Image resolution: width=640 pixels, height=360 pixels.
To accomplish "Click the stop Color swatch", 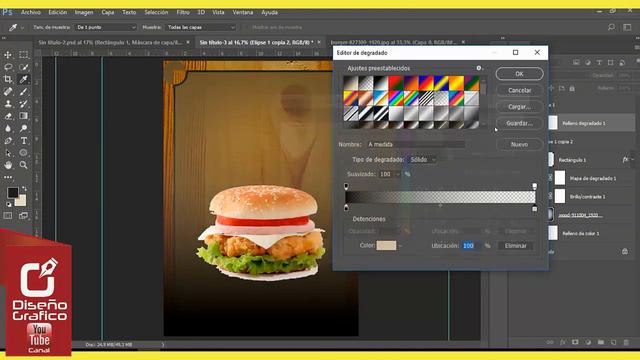I will pos(386,245).
